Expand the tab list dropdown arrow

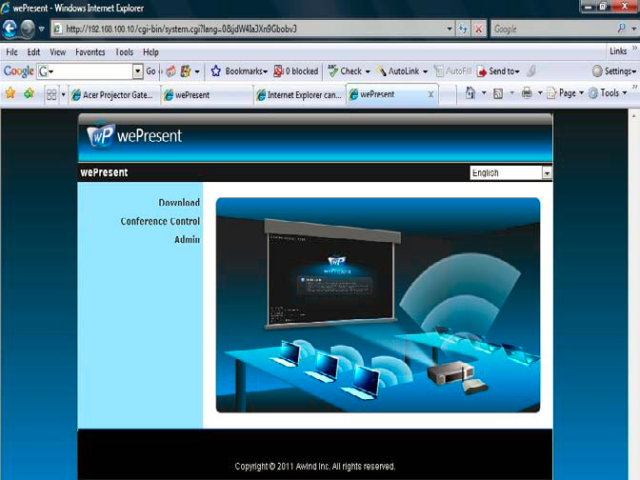(x=63, y=95)
